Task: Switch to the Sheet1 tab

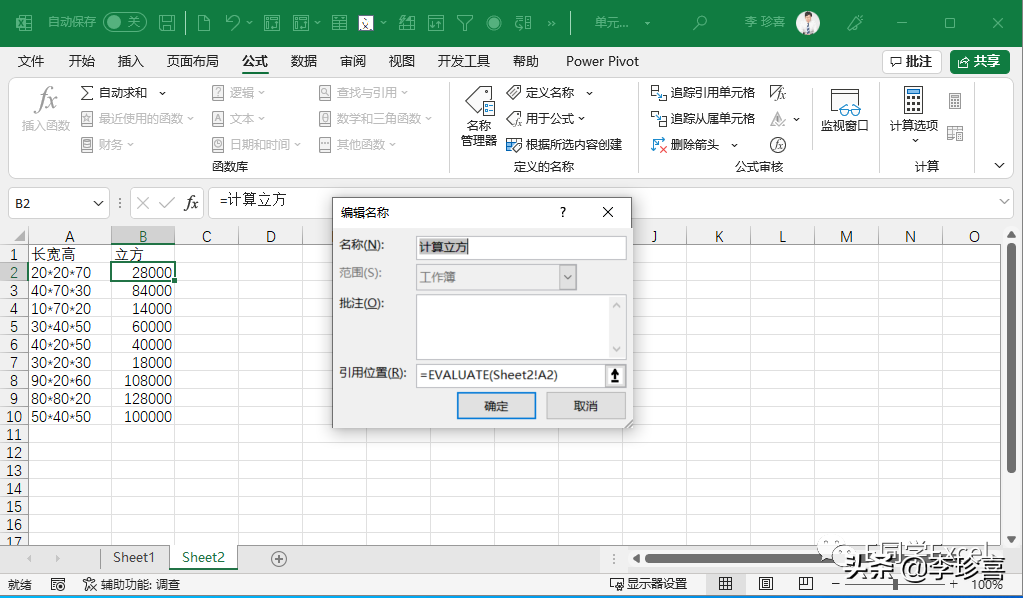Action: click(134, 558)
